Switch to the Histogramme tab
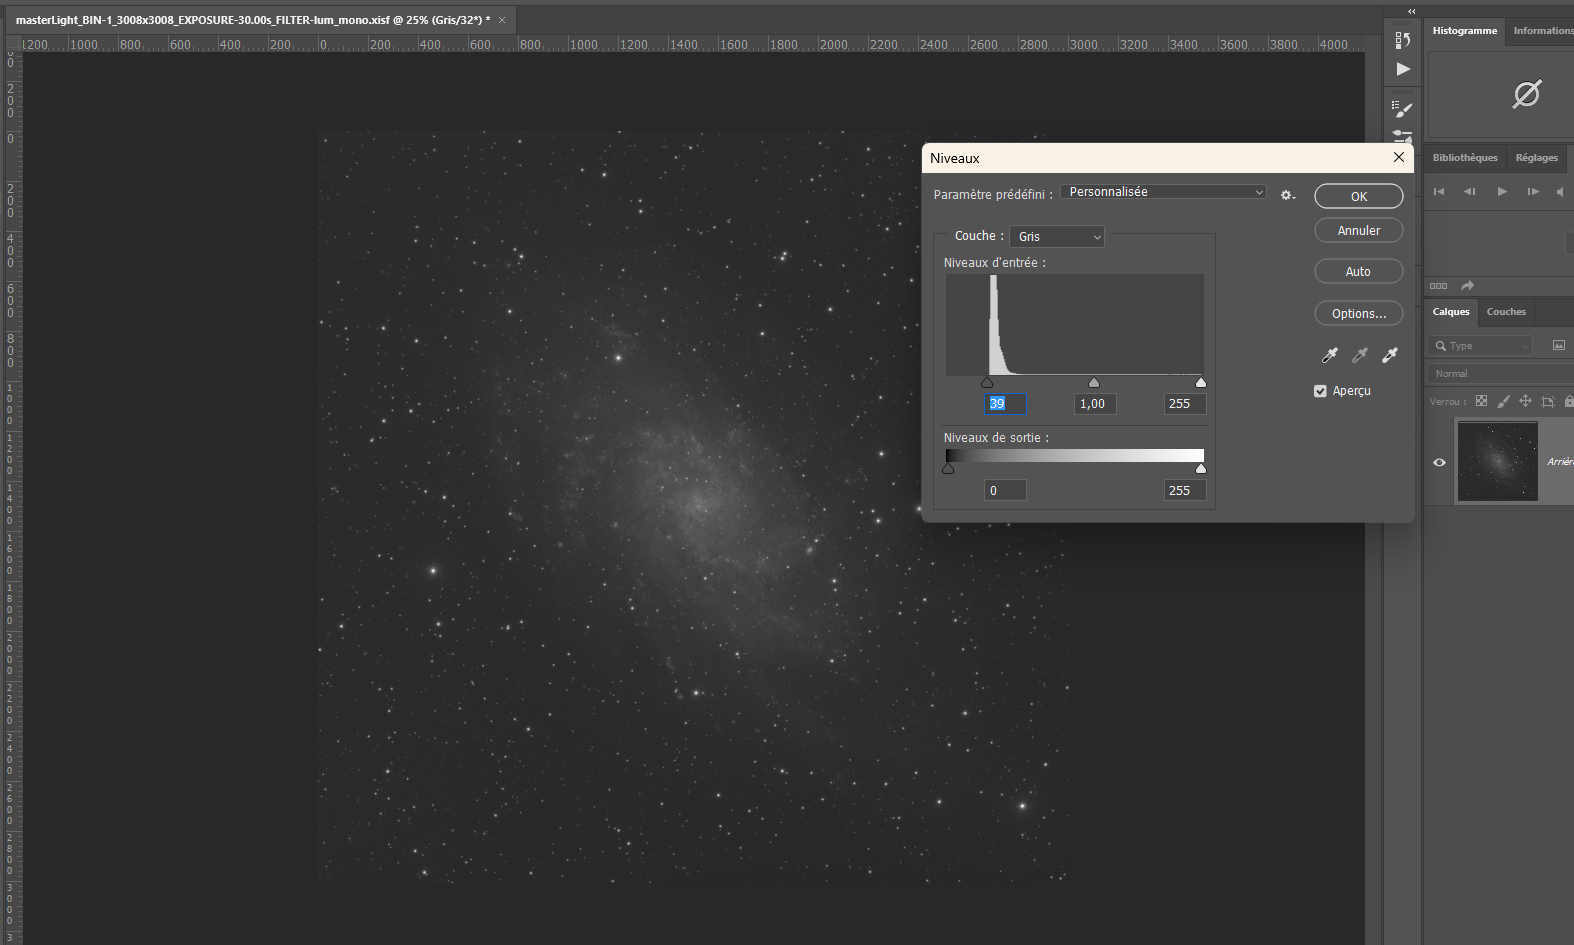The height and width of the screenshot is (945, 1574). tap(1465, 31)
